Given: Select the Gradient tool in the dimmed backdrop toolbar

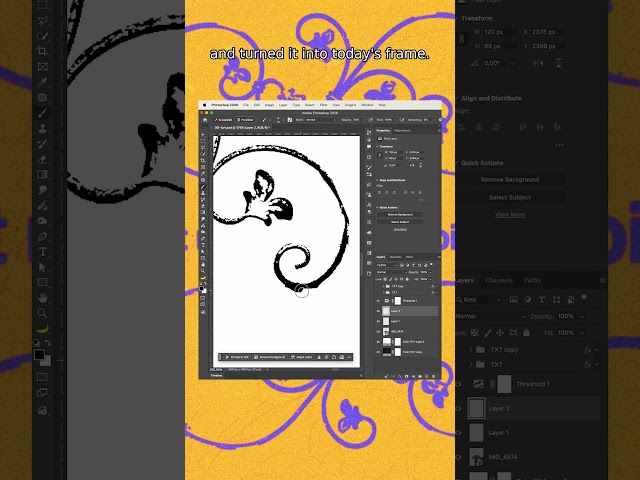Looking at the screenshot, I should pos(42,174).
